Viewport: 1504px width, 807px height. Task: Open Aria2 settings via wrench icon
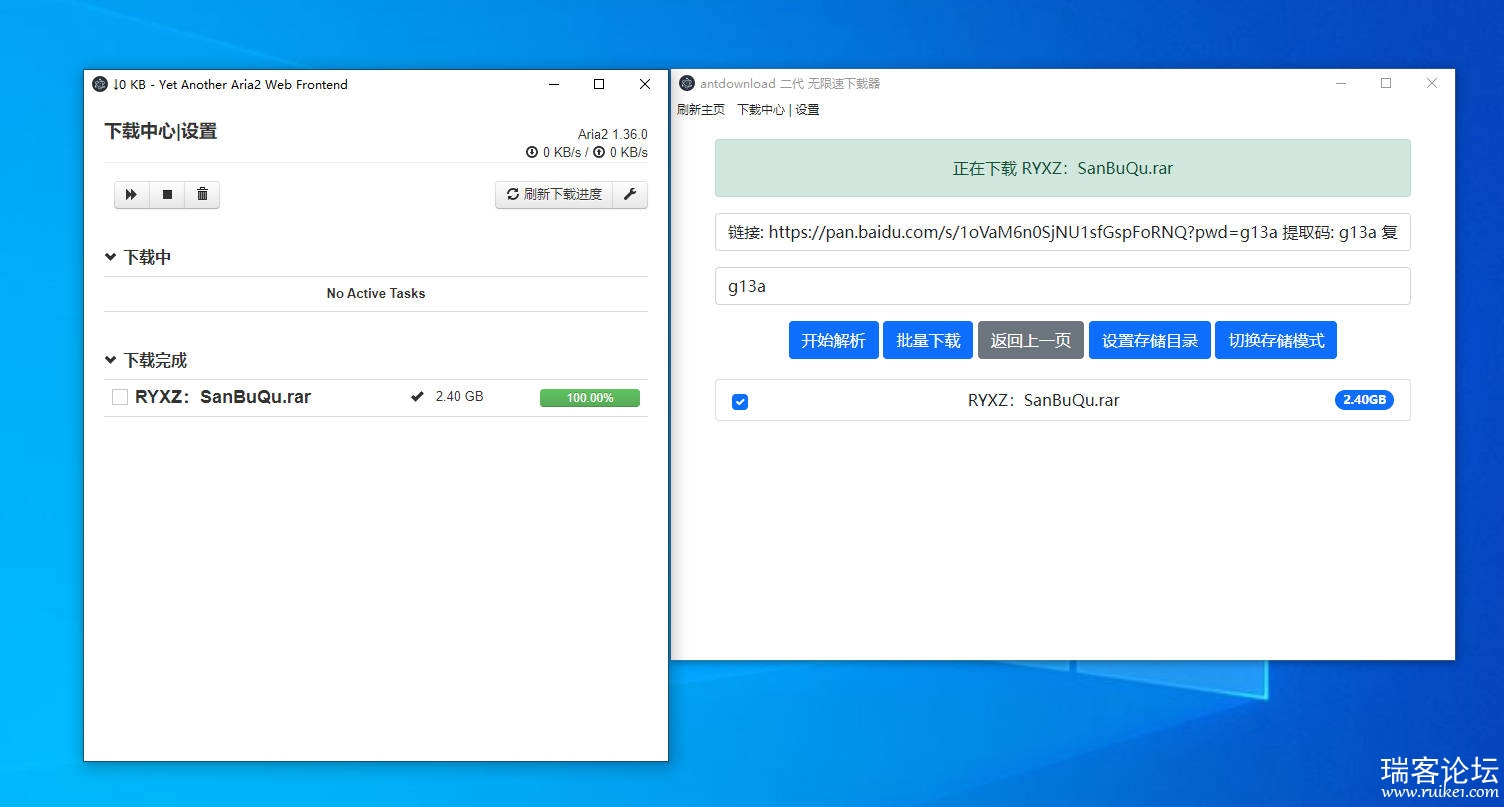click(x=630, y=194)
